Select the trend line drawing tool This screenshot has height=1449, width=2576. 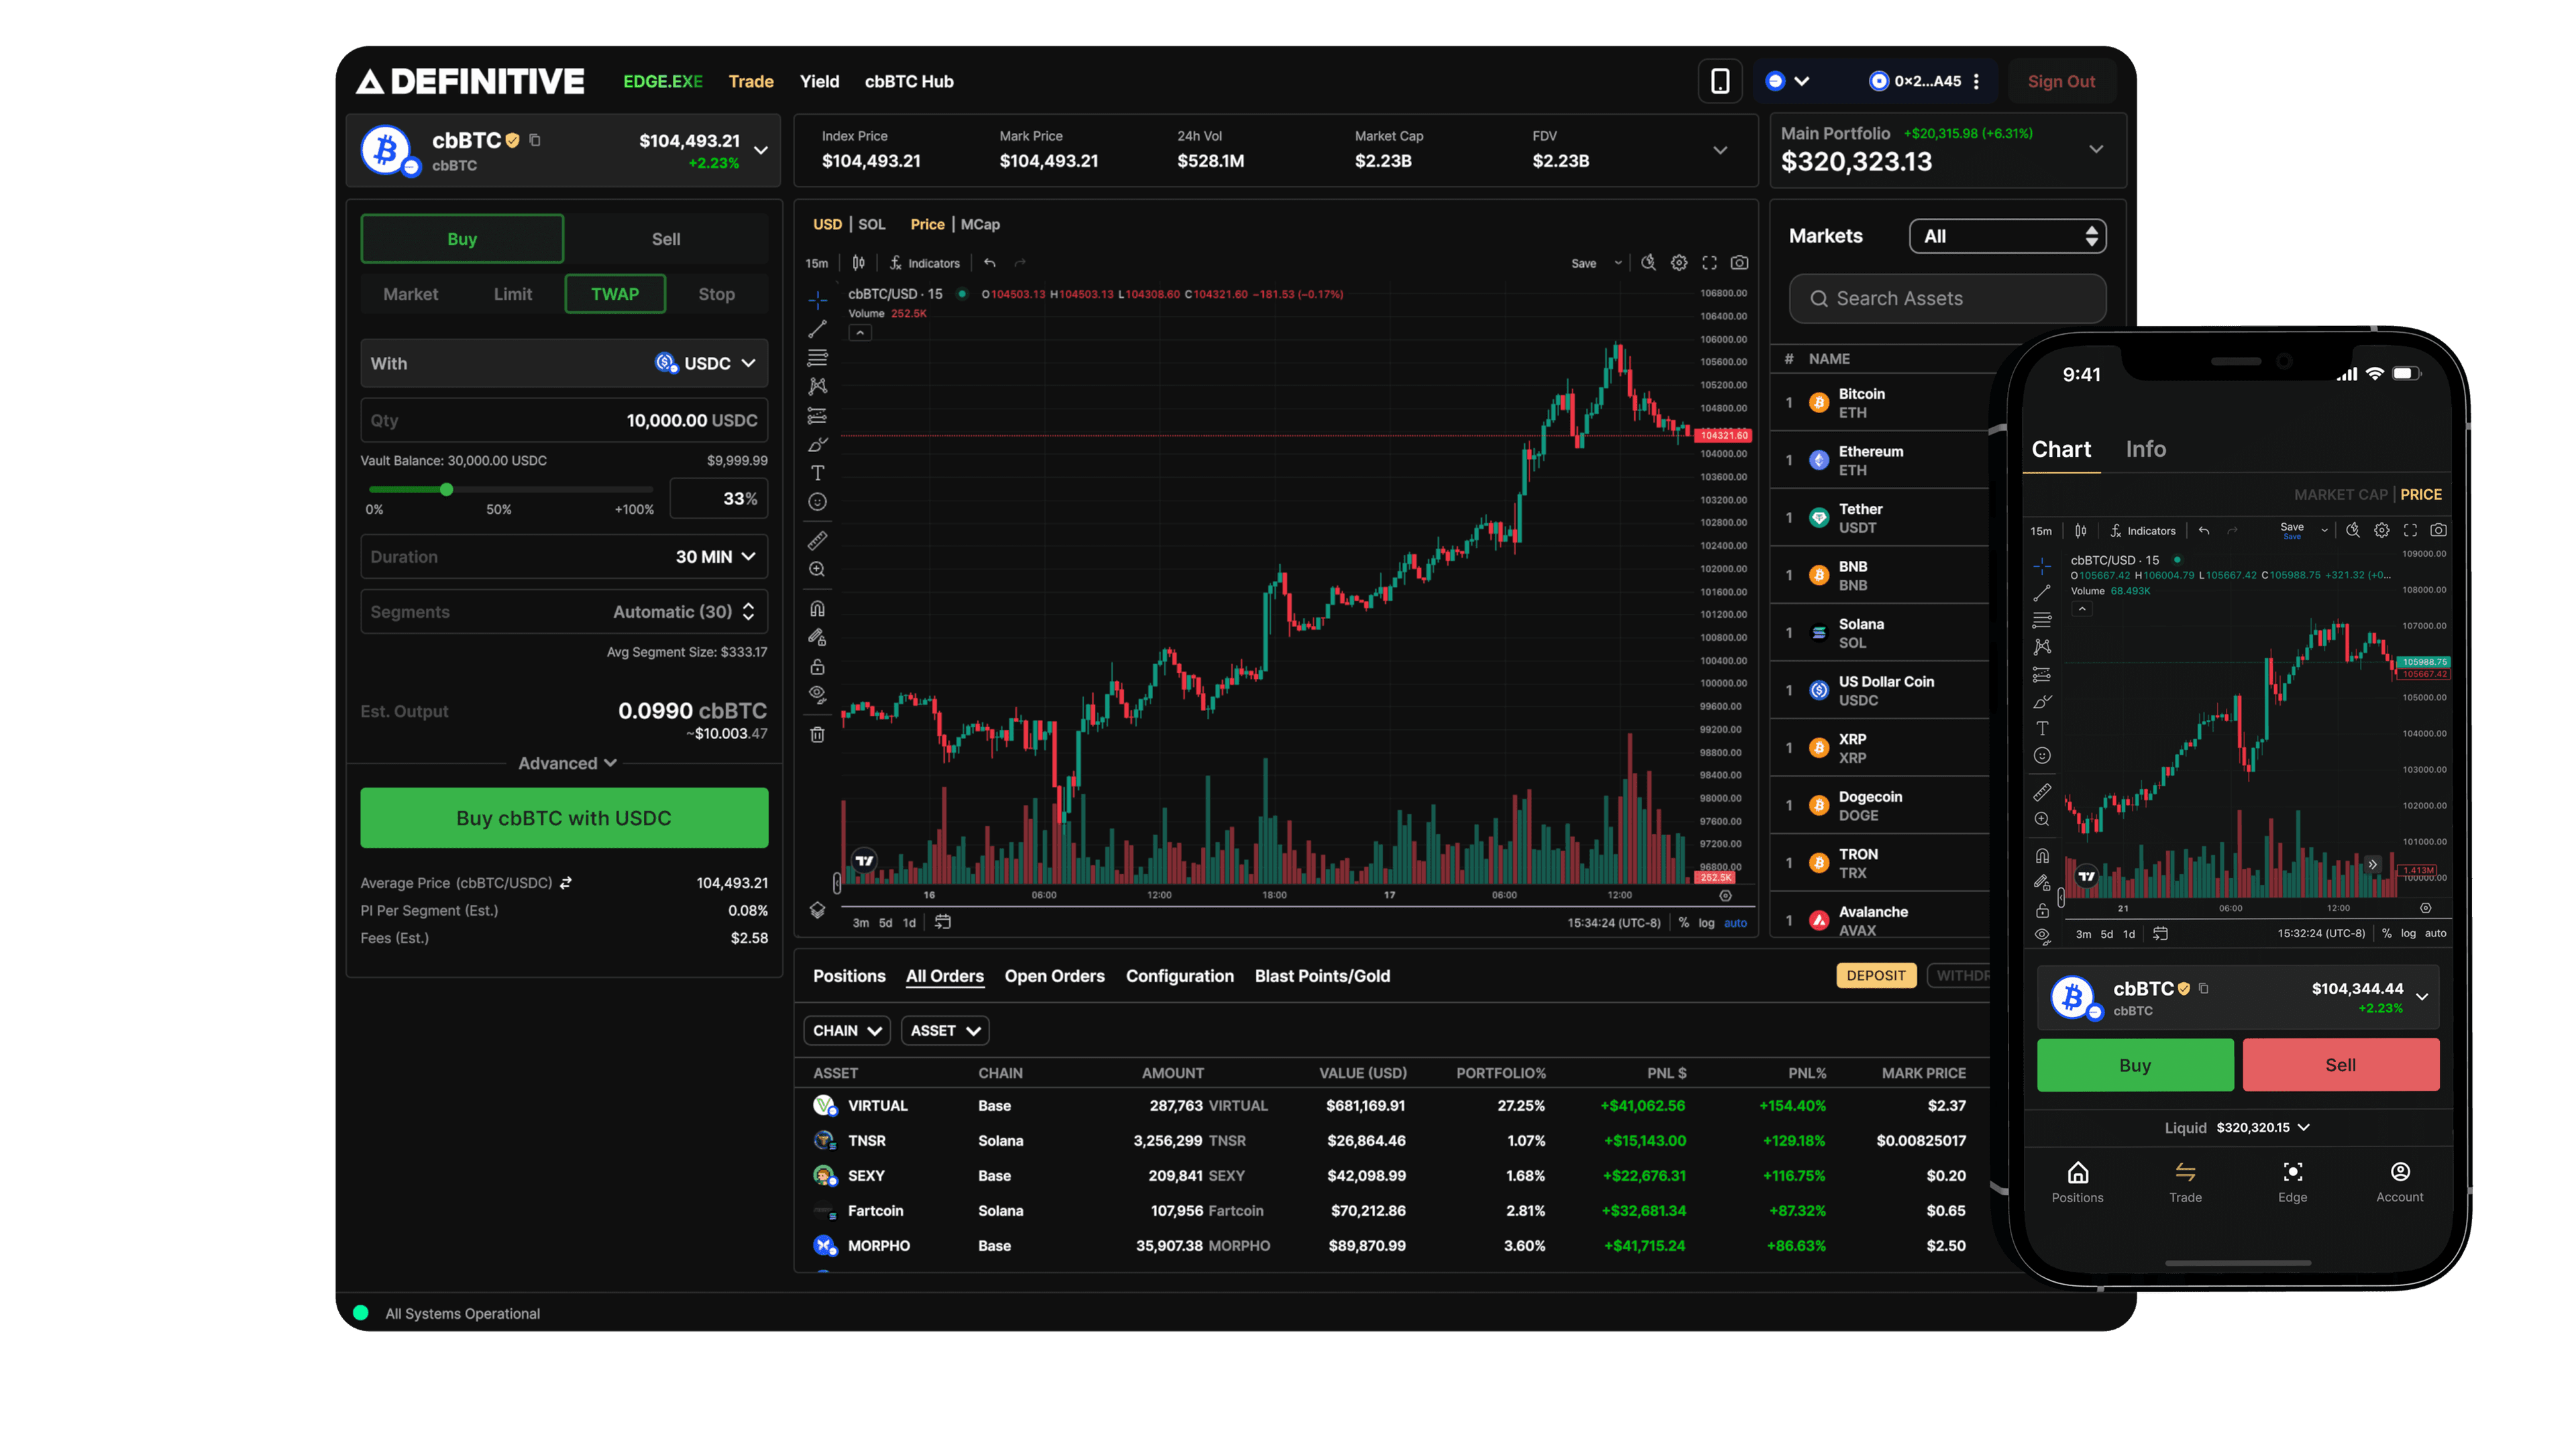(x=818, y=329)
